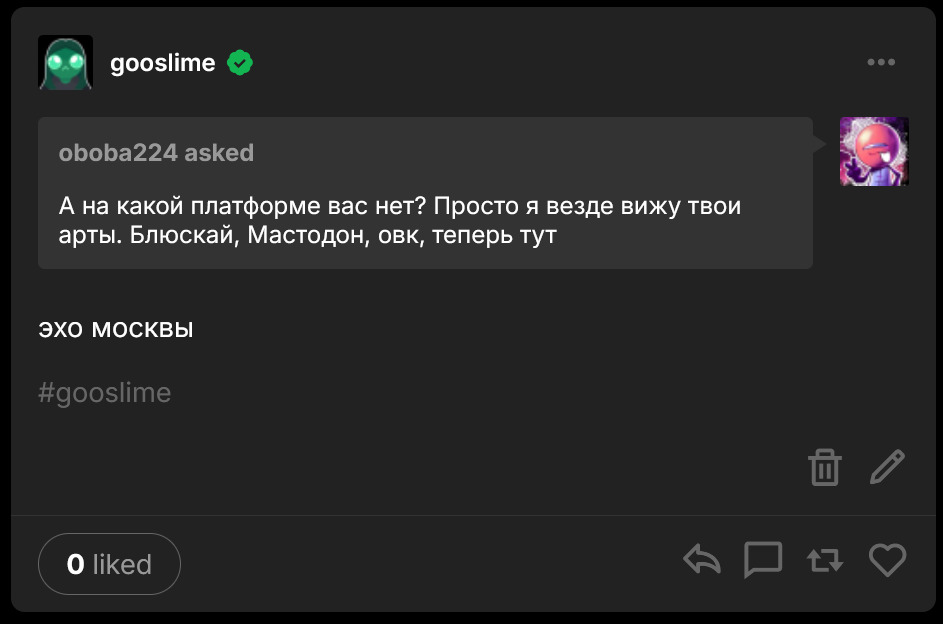Visit the oboba224 asker profile
Screen dimensions: 943x624
118,153
